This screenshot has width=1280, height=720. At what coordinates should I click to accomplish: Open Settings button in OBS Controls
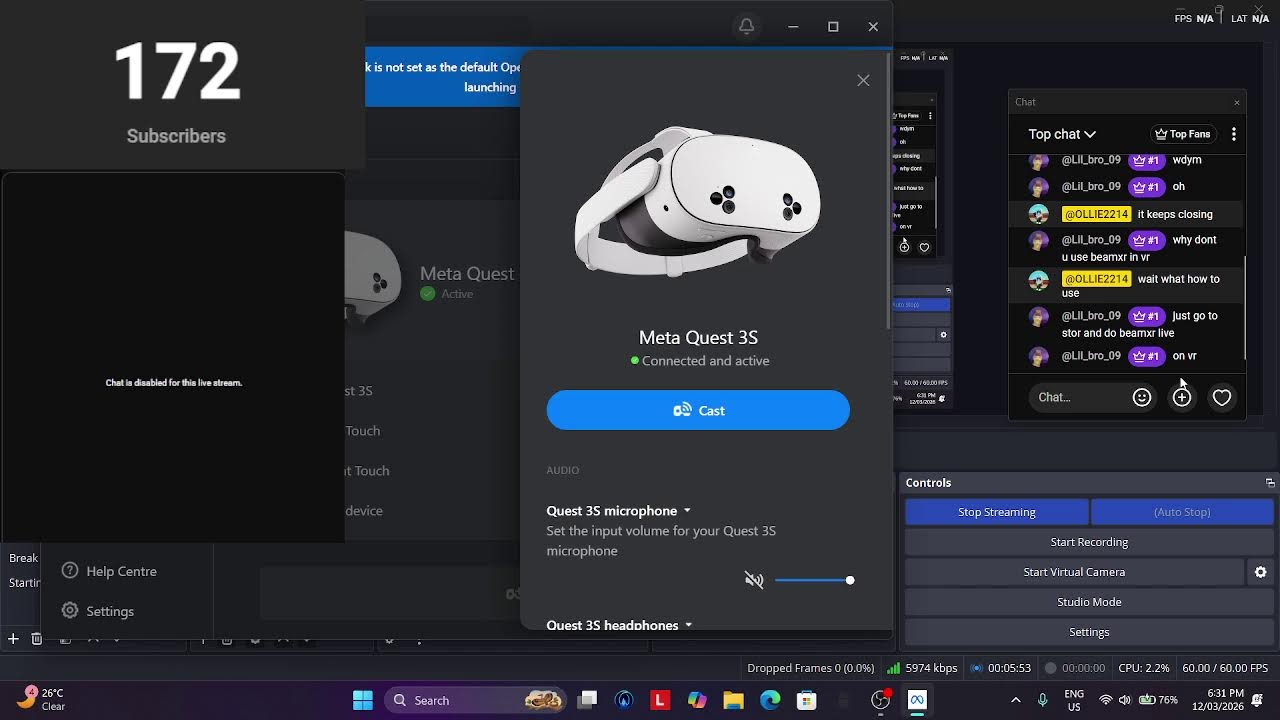click(1089, 632)
